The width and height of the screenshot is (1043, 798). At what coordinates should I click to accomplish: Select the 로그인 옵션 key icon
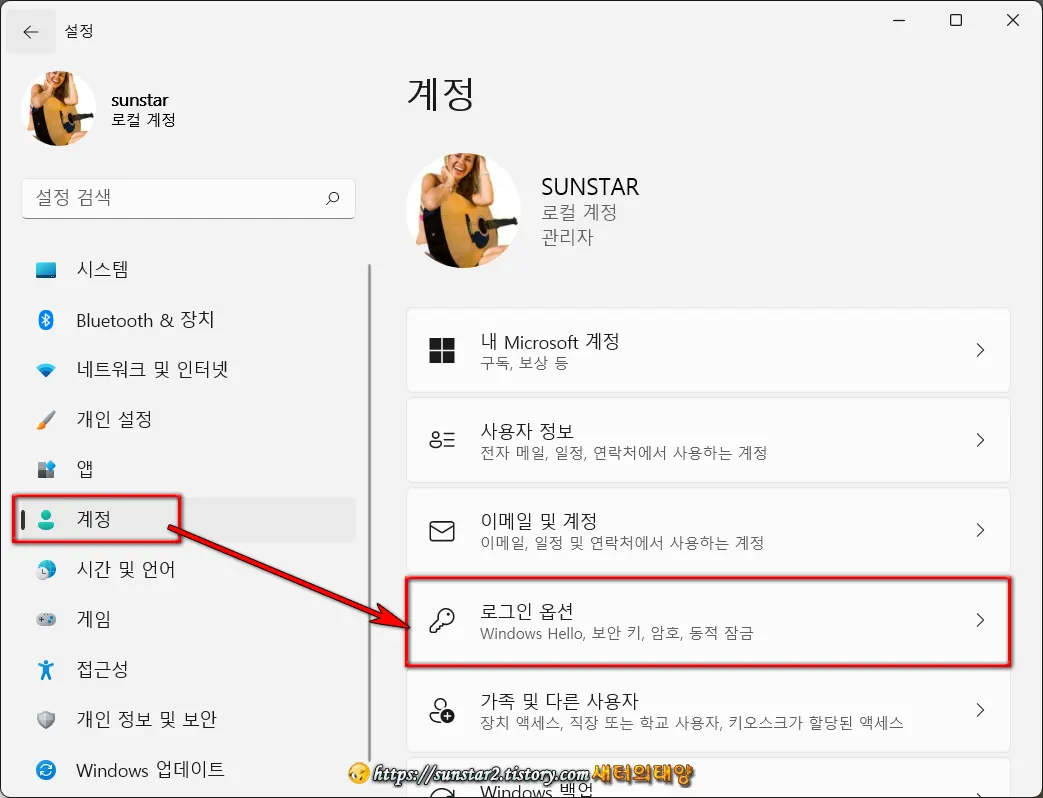pyautogui.click(x=442, y=620)
